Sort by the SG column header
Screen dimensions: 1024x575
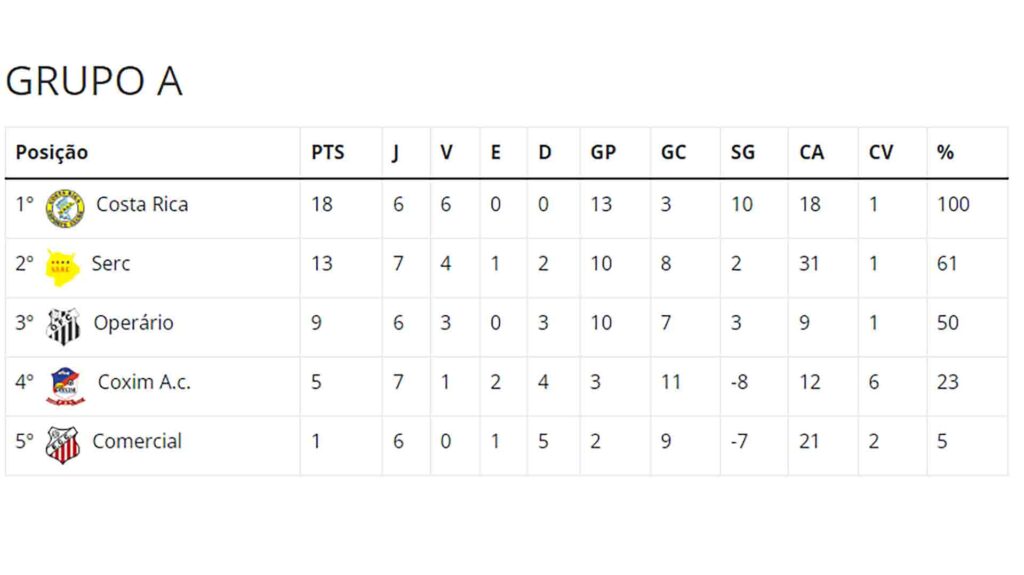743,153
